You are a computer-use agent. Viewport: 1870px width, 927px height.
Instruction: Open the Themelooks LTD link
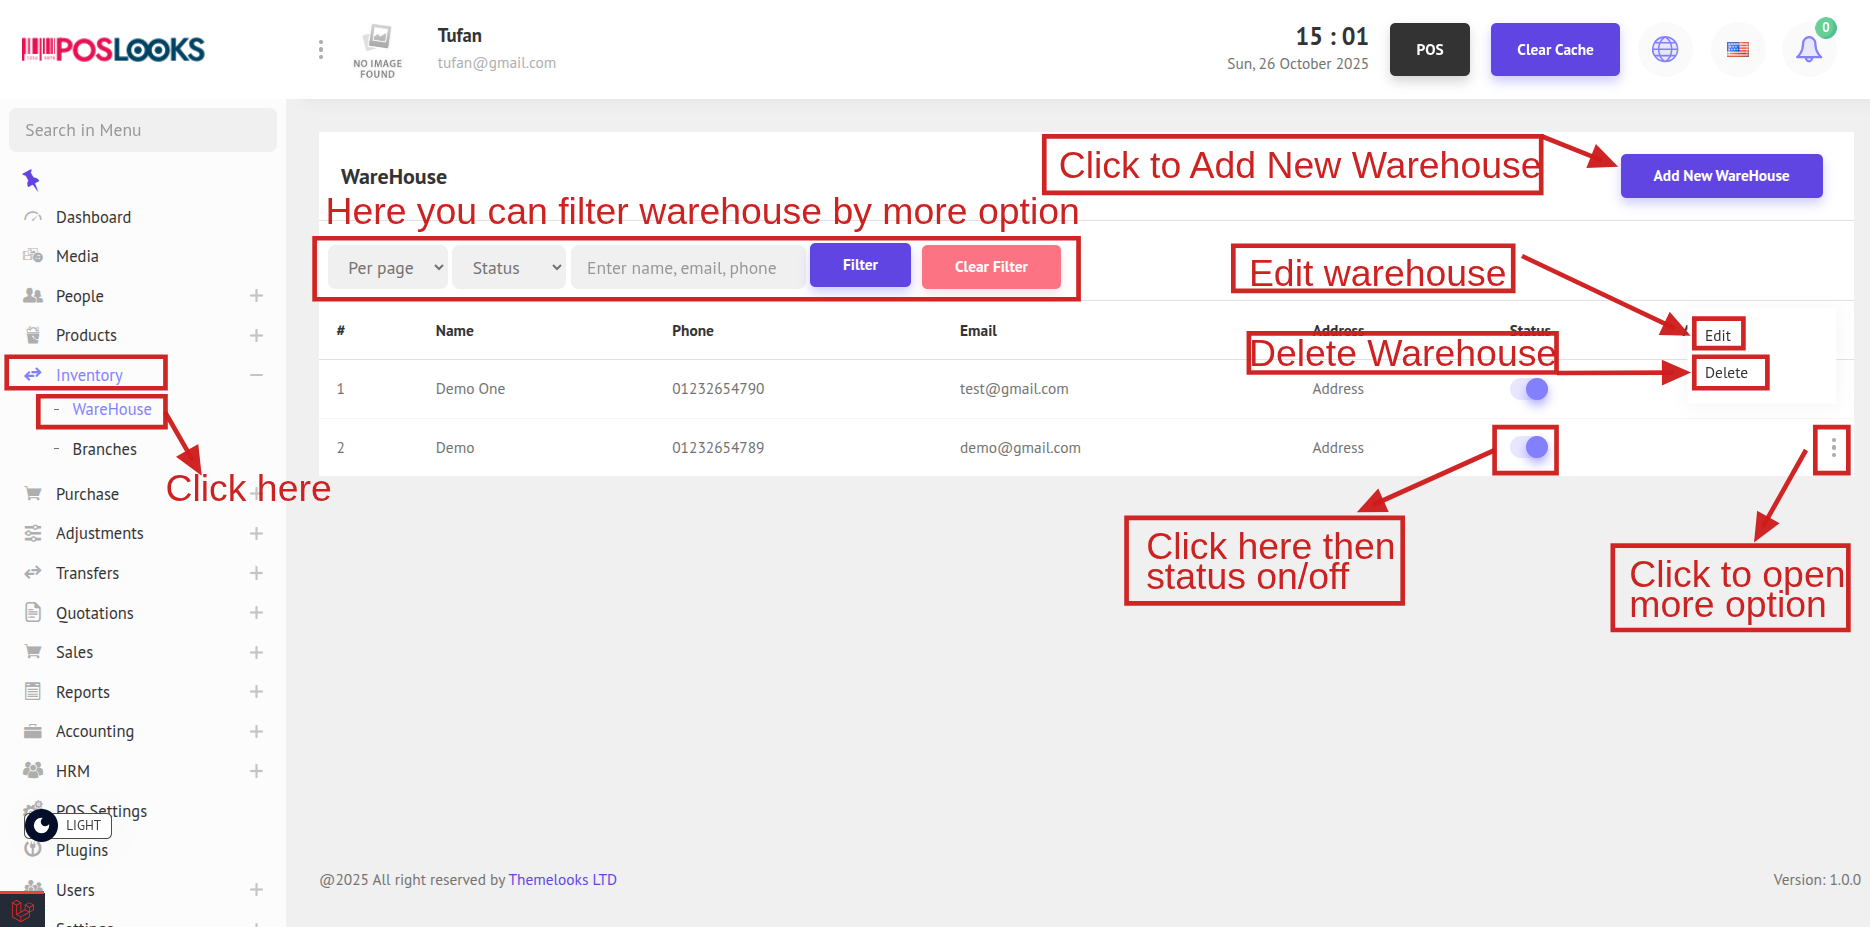[x=562, y=880]
